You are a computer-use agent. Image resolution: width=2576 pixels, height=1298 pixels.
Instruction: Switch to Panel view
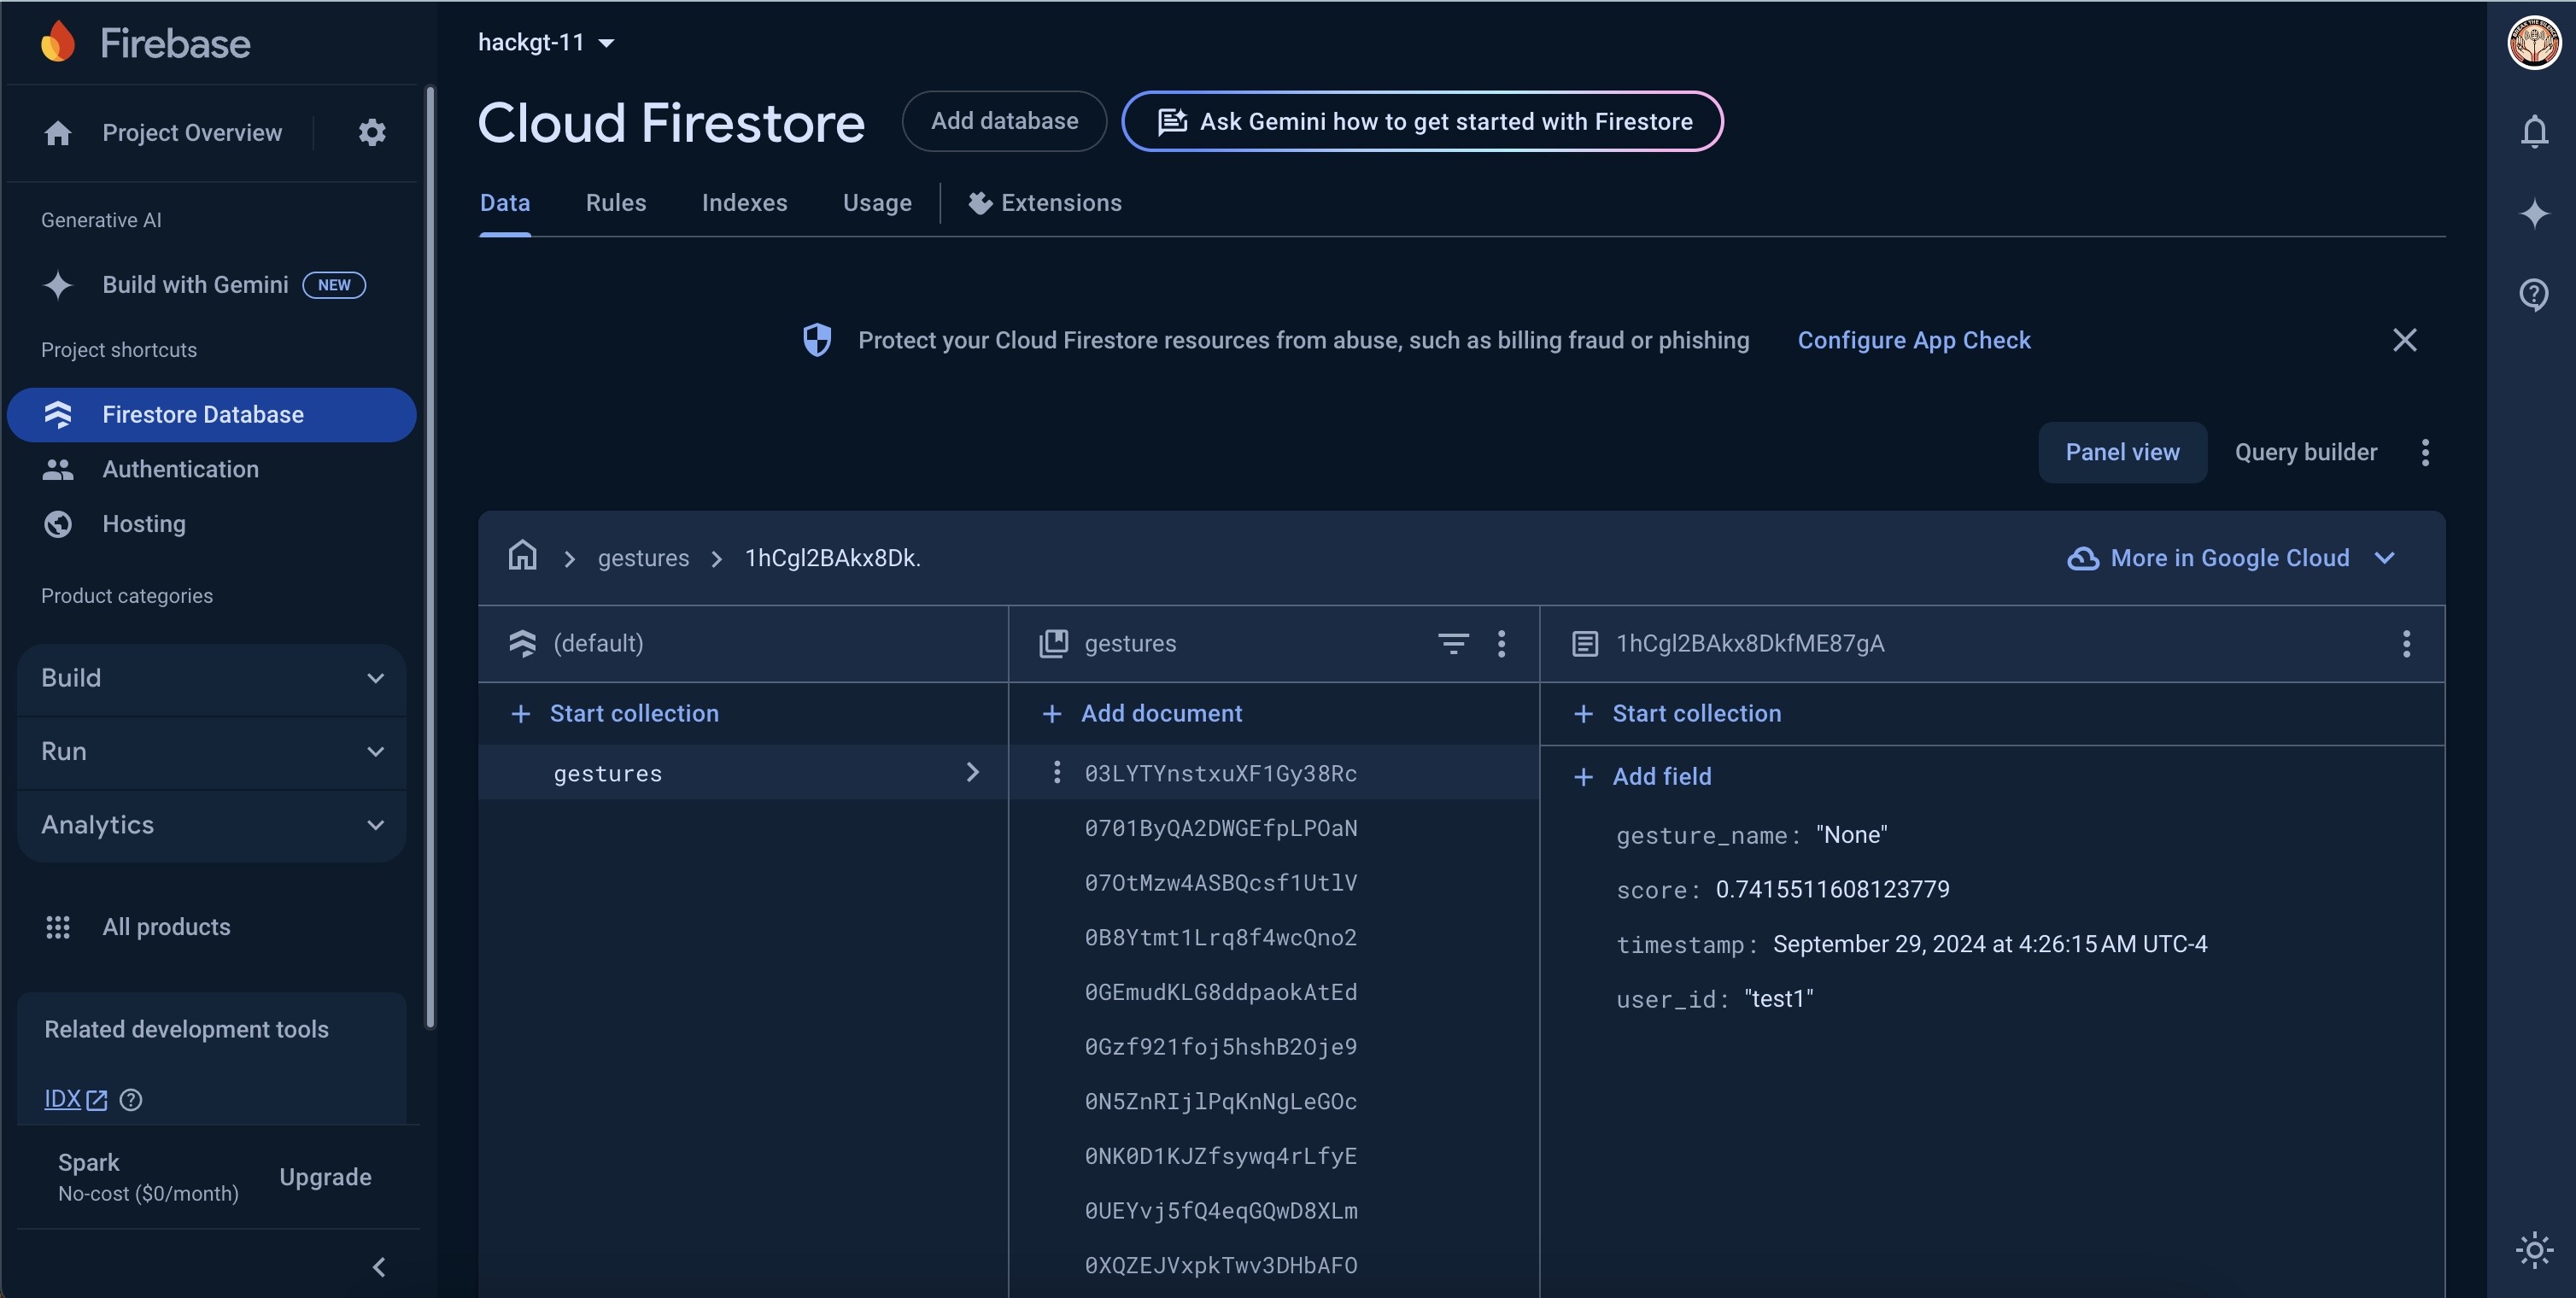(x=2122, y=452)
